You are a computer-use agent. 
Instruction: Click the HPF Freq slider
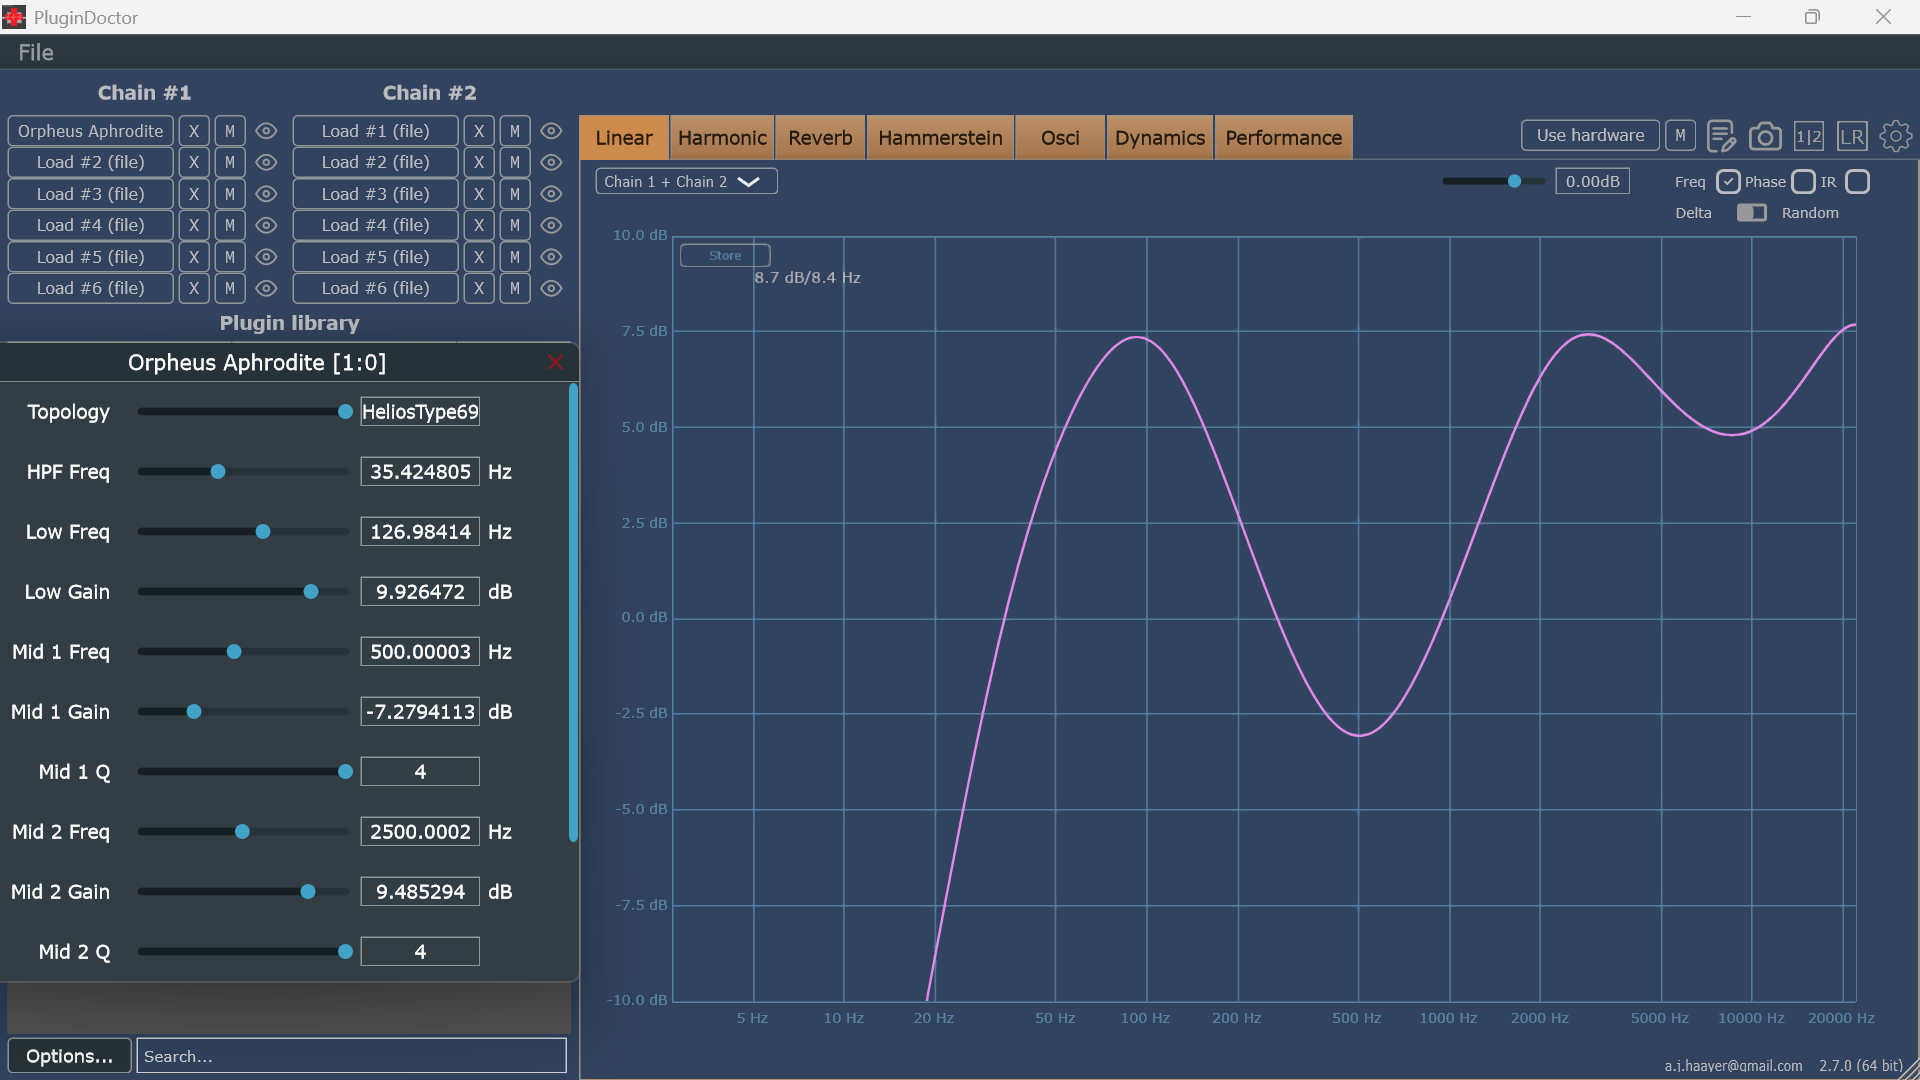243,472
